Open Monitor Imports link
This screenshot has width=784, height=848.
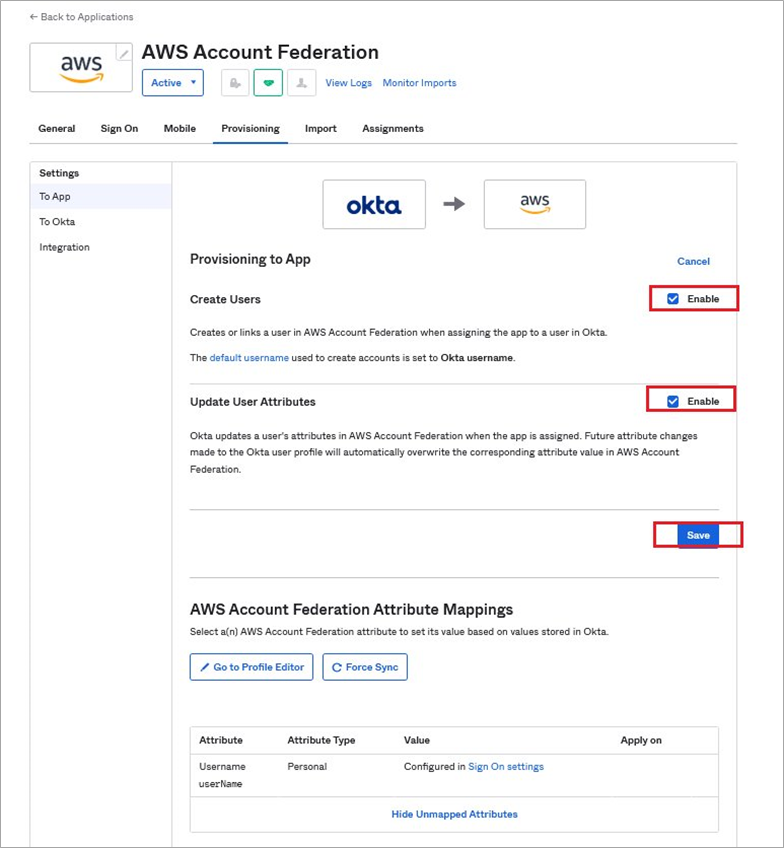pyautogui.click(x=420, y=83)
